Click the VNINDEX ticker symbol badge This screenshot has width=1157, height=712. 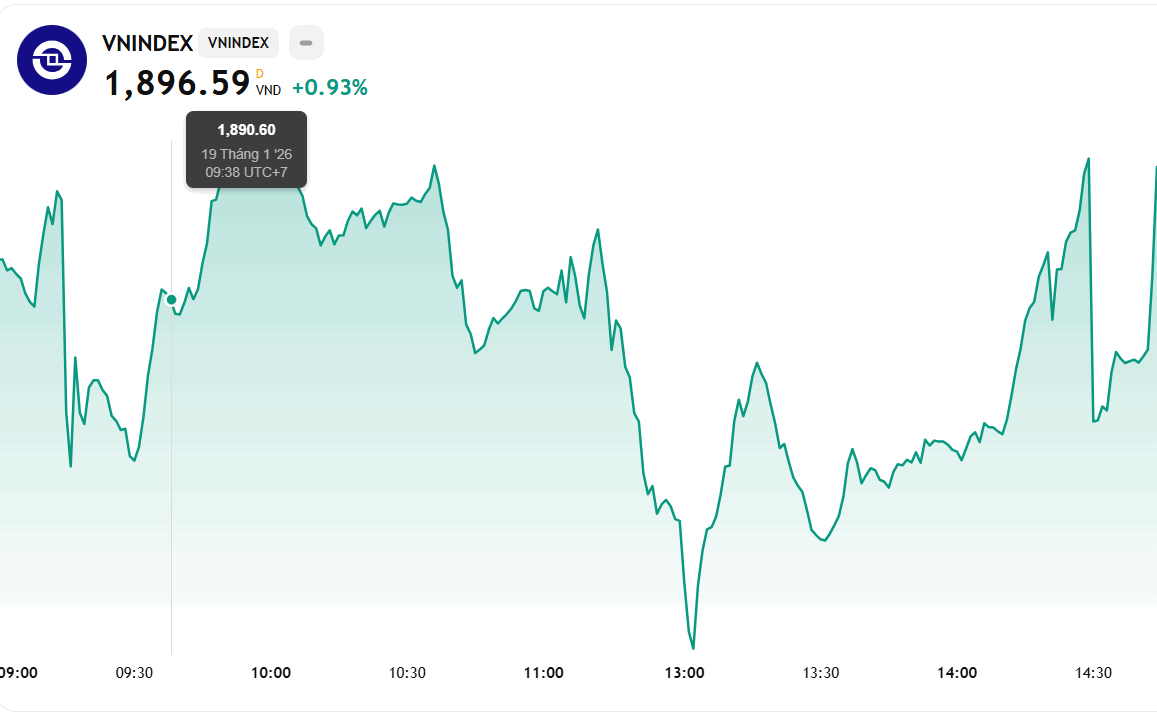pyautogui.click(x=238, y=43)
